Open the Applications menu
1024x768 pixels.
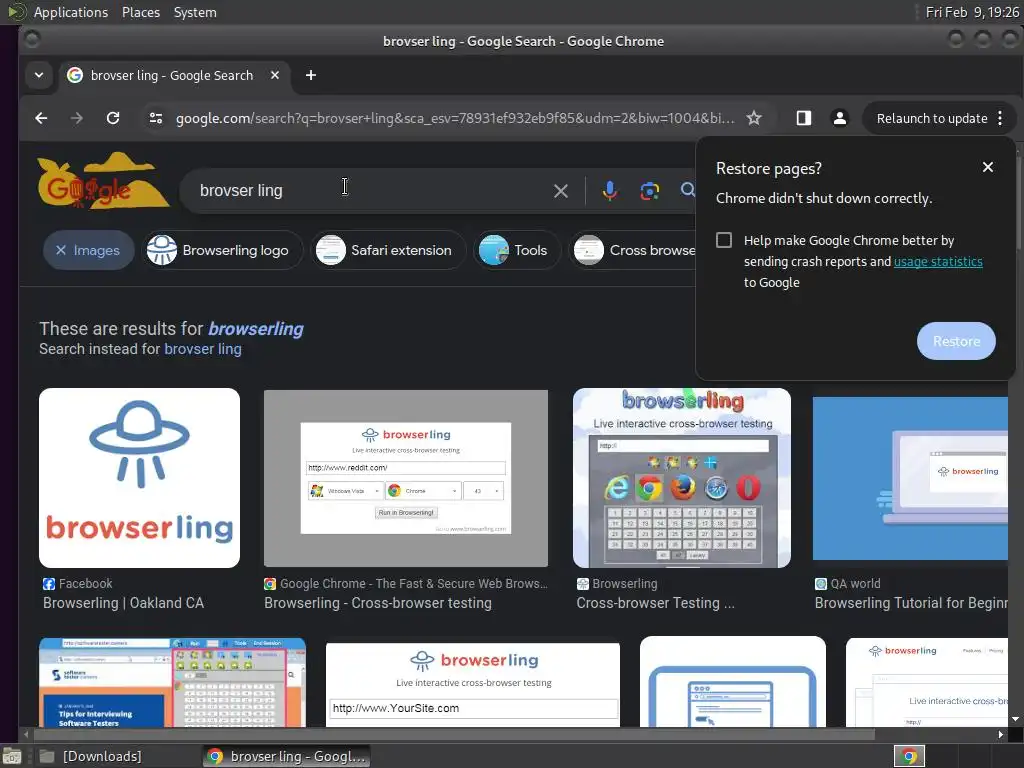point(71,12)
